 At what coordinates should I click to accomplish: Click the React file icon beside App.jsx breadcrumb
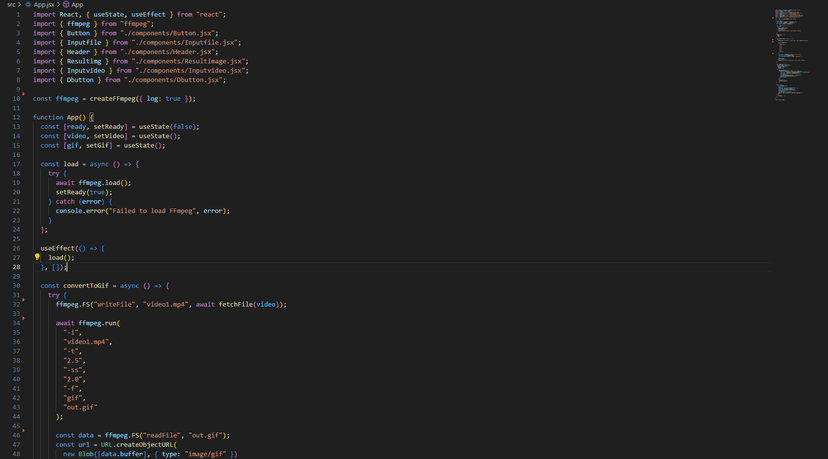[28, 5]
